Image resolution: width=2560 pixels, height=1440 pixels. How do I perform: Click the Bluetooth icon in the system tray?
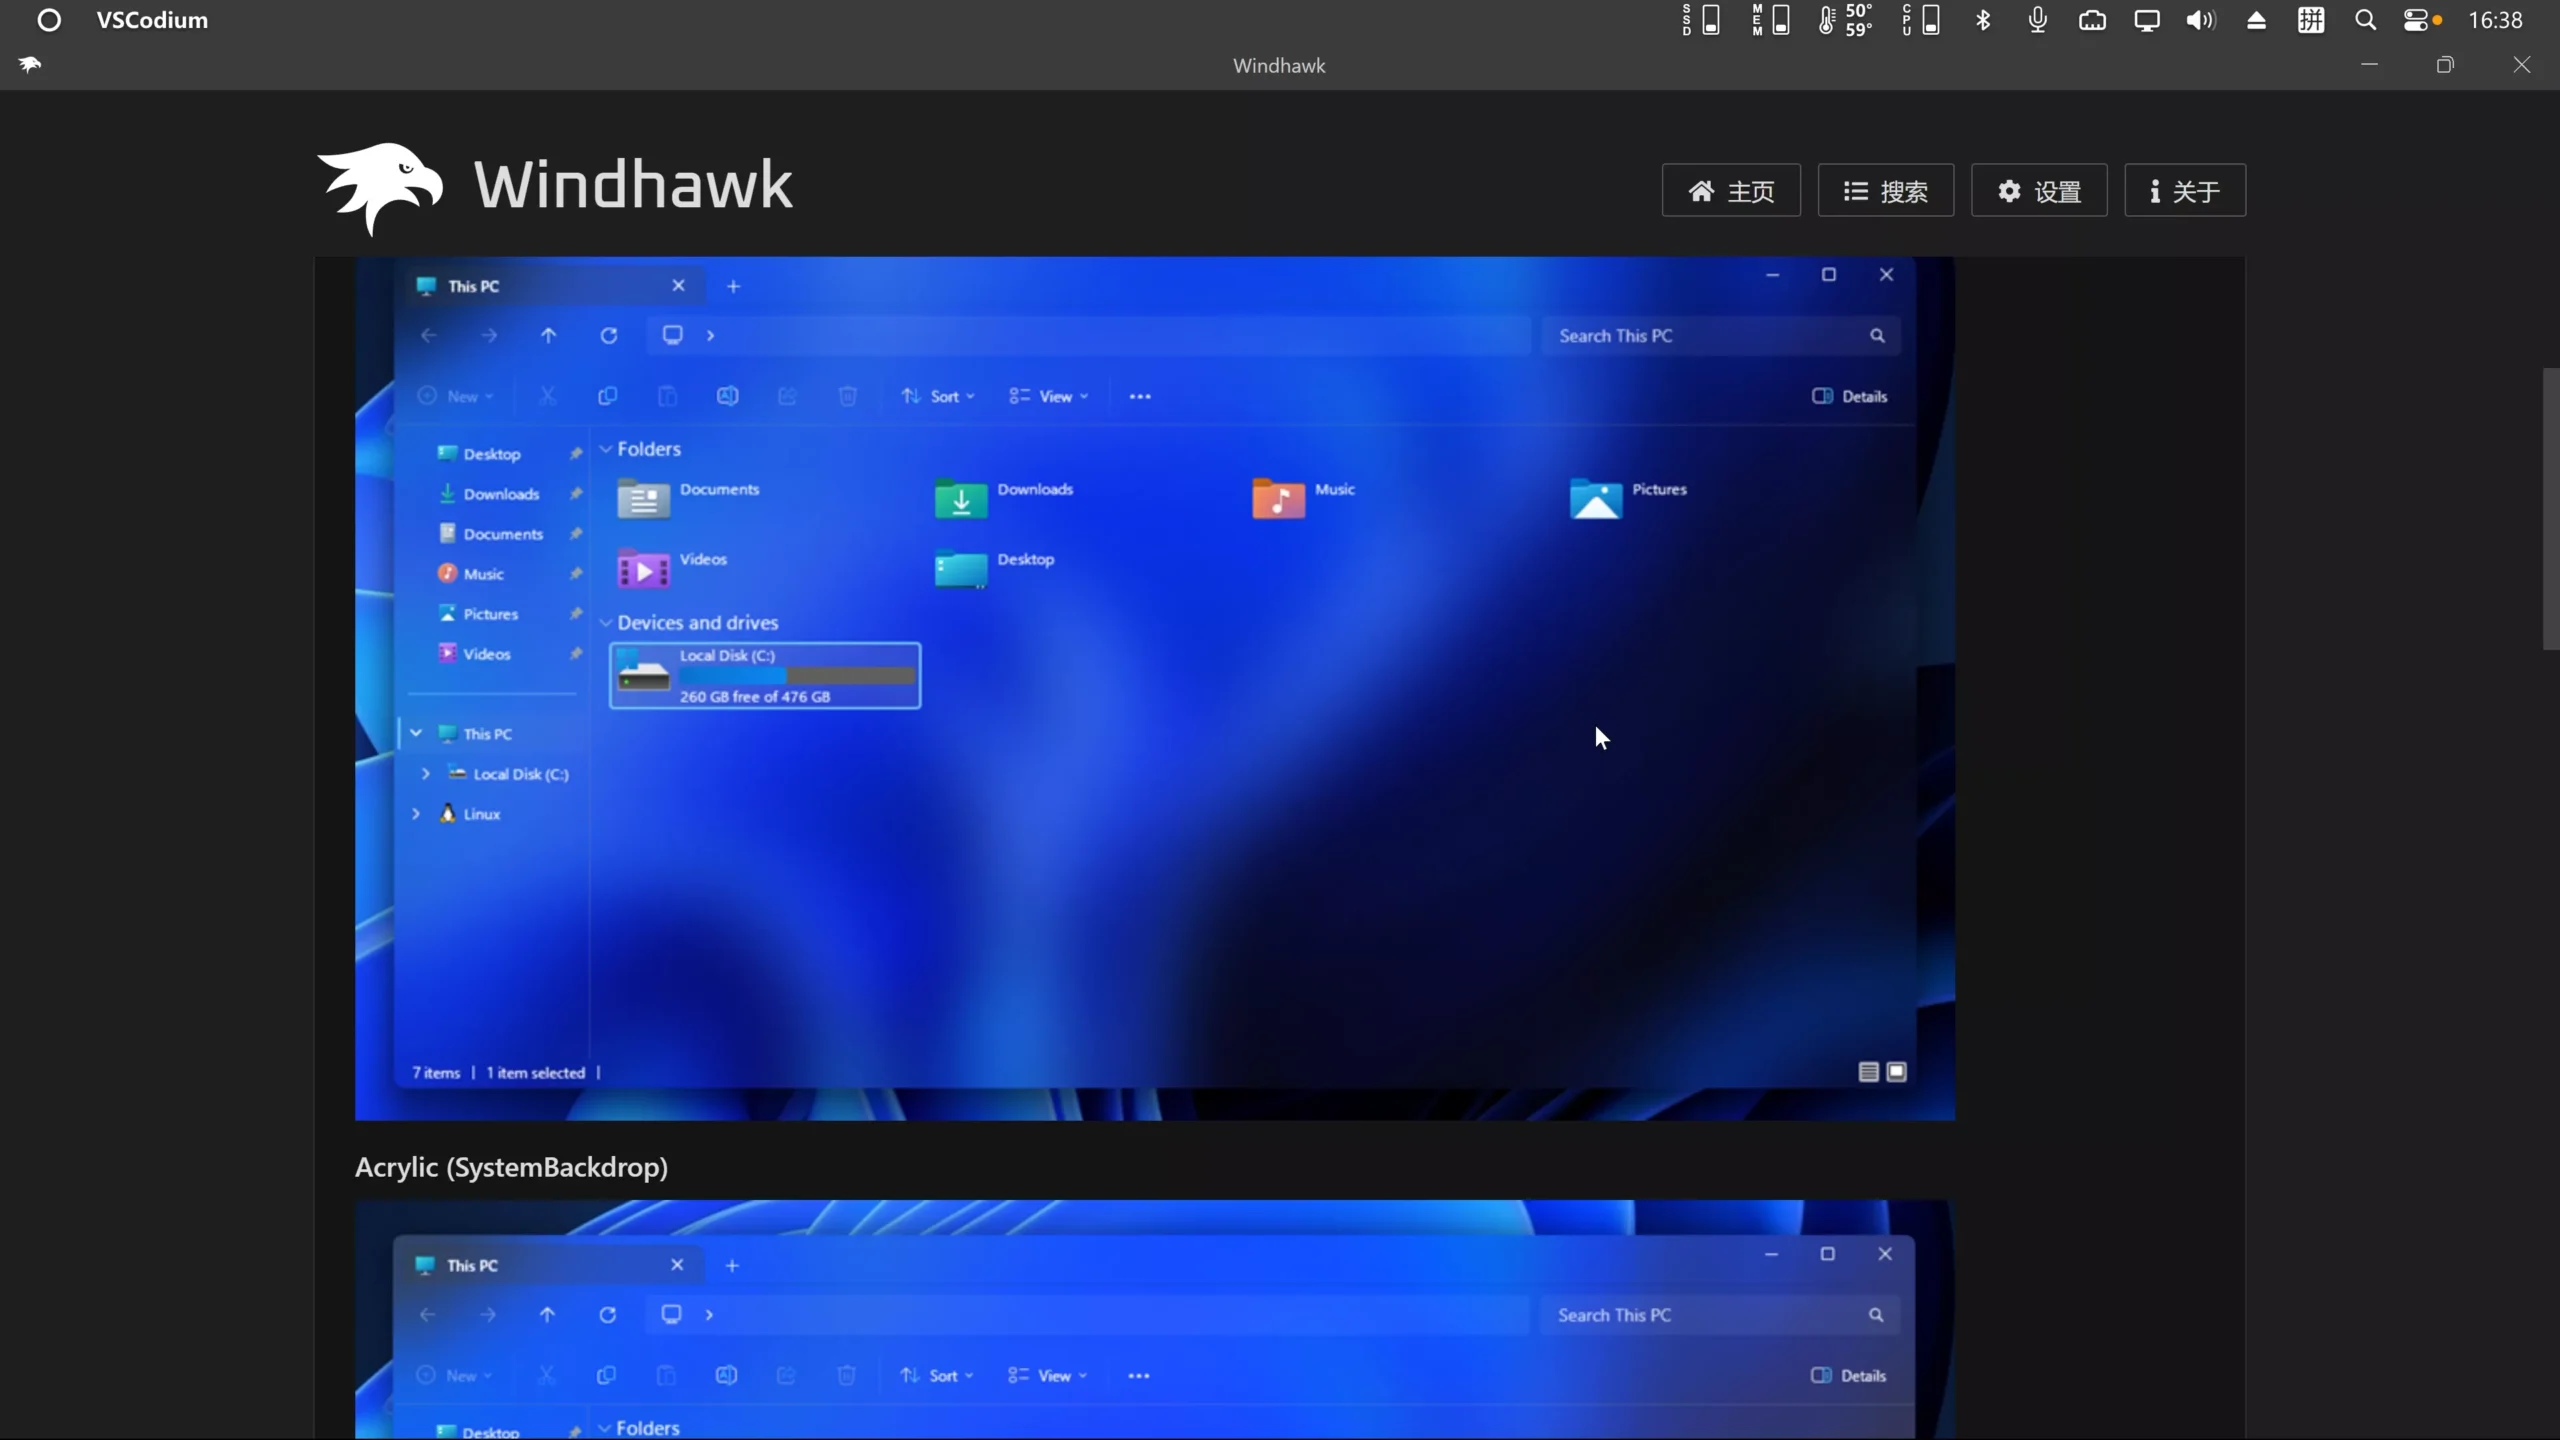point(1983,20)
